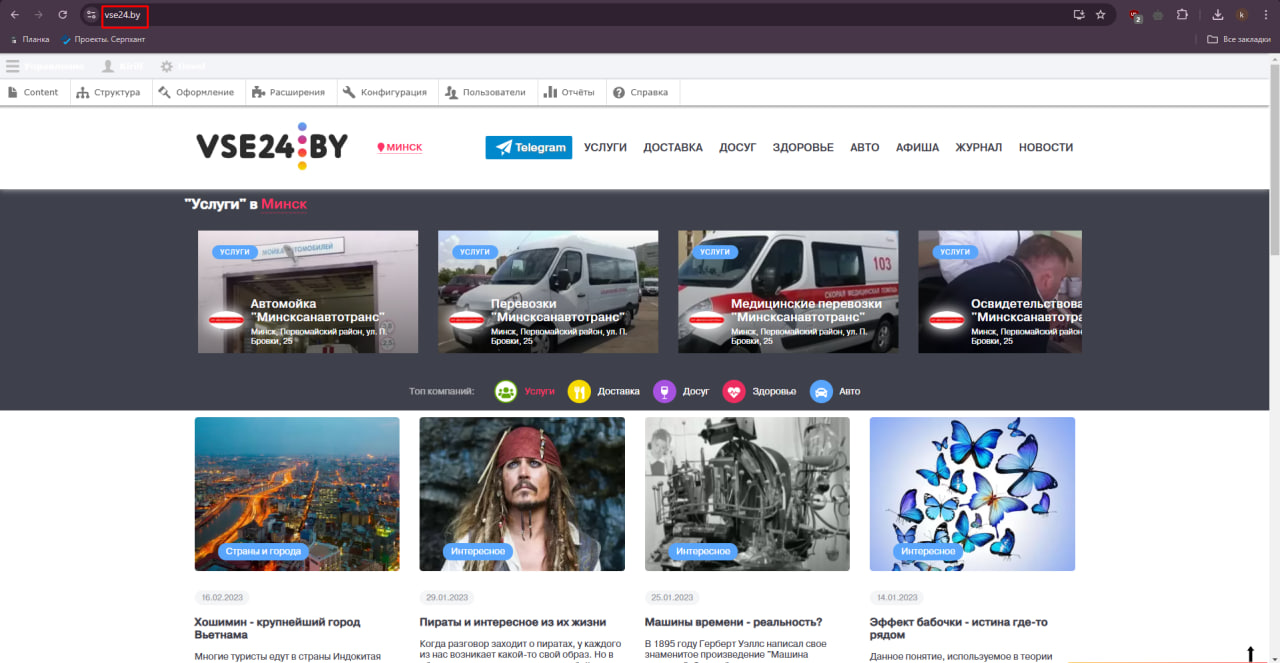Expand the Структура admin menu
Viewport: 1280px width, 663px height.
tap(109, 92)
